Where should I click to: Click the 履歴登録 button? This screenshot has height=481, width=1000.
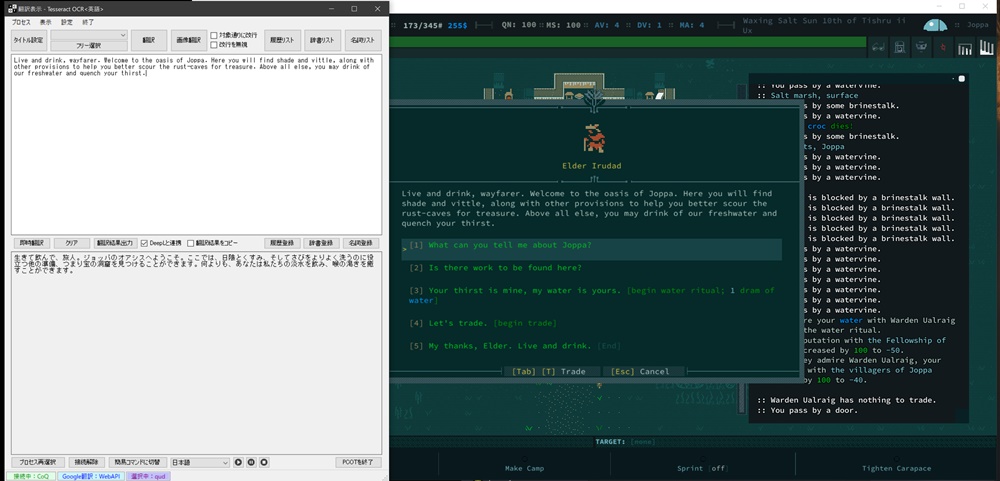[282, 243]
